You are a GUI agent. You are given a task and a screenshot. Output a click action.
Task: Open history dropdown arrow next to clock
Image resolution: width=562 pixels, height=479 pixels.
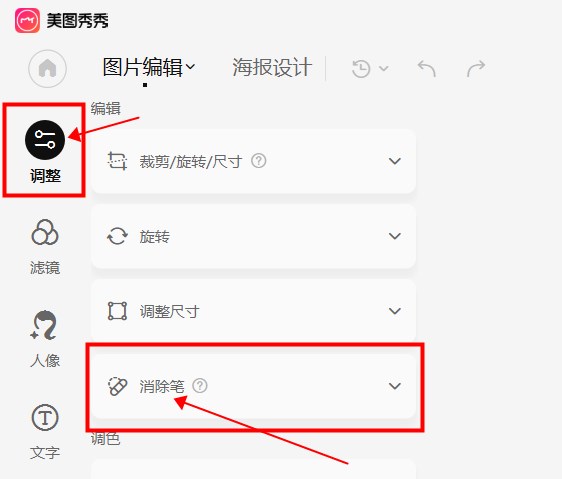(x=384, y=68)
